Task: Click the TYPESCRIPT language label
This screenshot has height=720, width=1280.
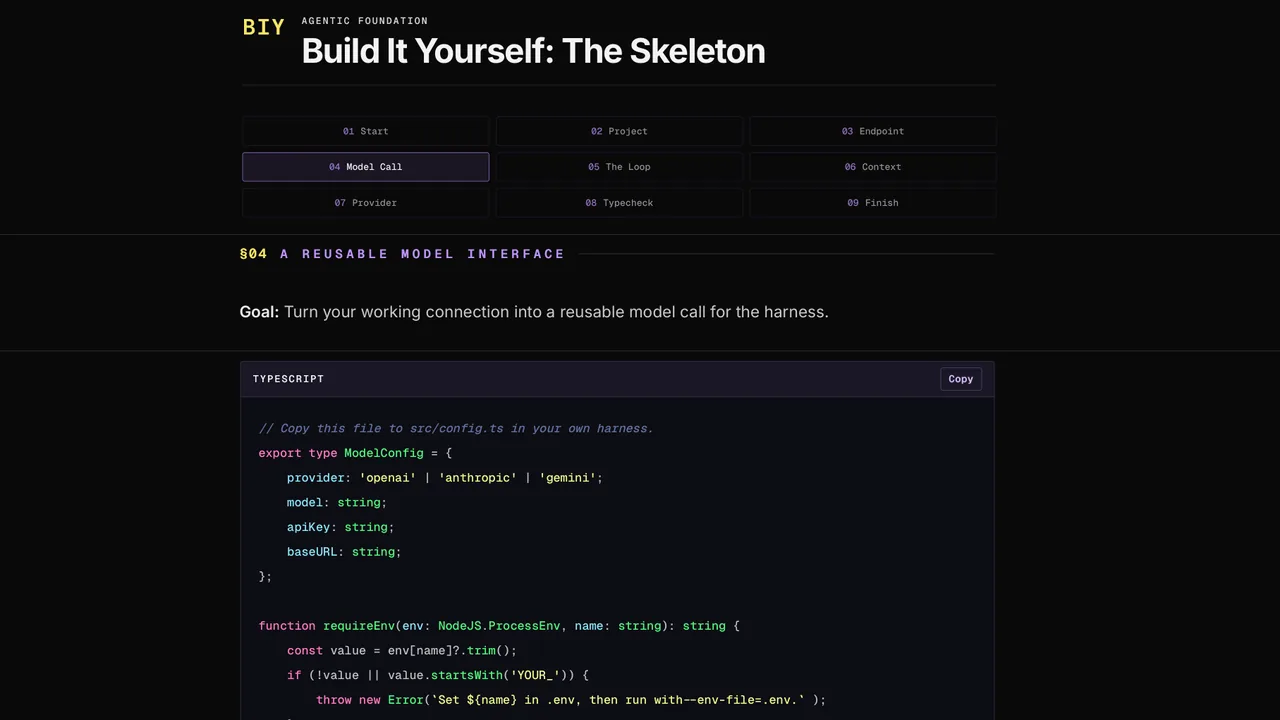Action: [288, 379]
